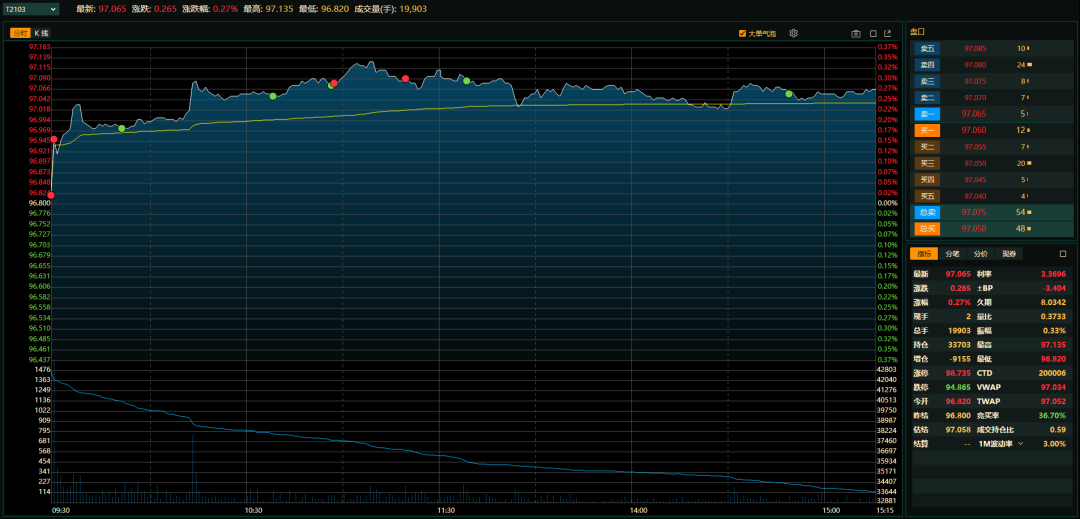Open the 分价 tab
1080x519 pixels.
click(980, 253)
